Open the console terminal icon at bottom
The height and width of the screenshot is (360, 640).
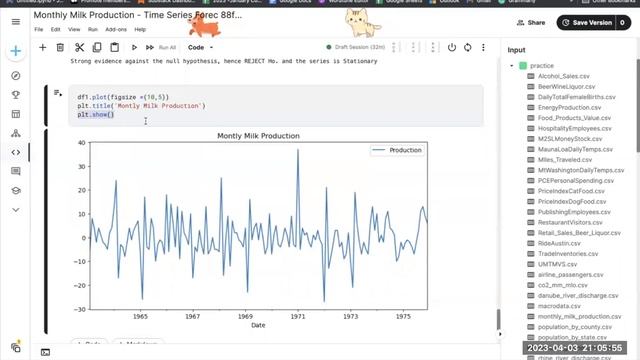click(x=45, y=352)
